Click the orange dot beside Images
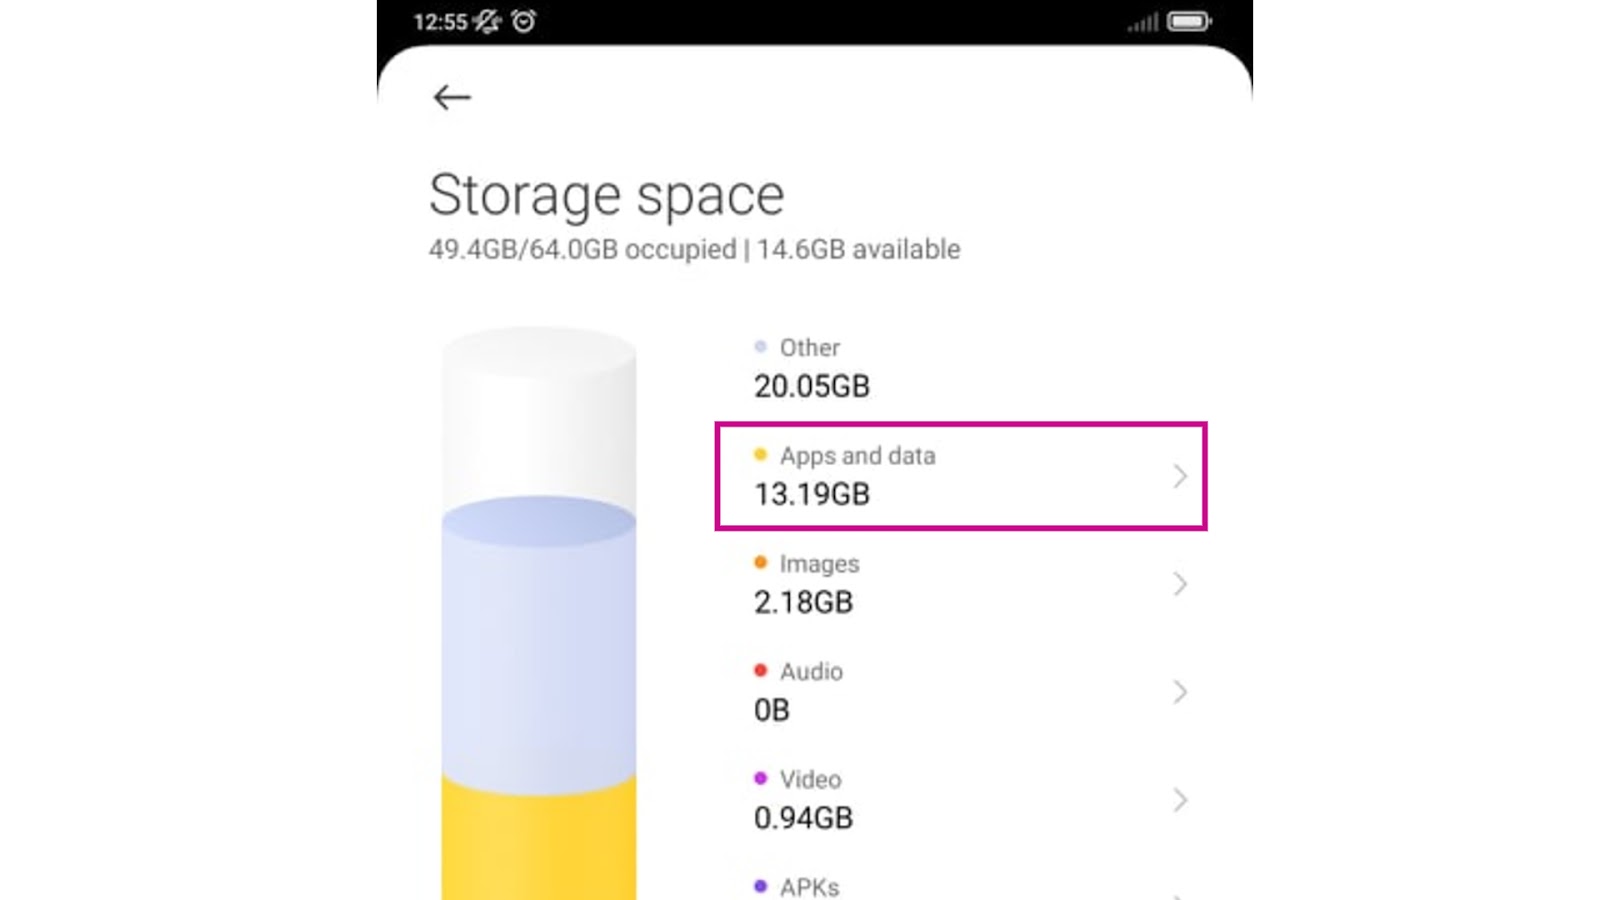 pos(760,563)
